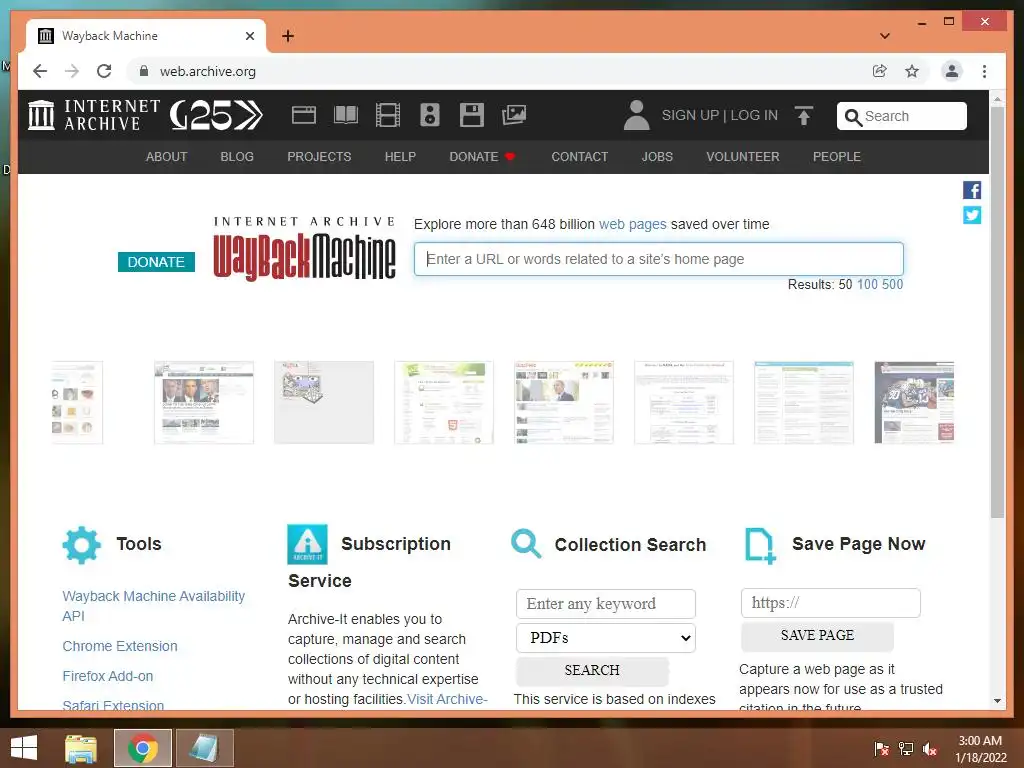Open the Web archive icon
The height and width of the screenshot is (768, 1024).
point(304,115)
